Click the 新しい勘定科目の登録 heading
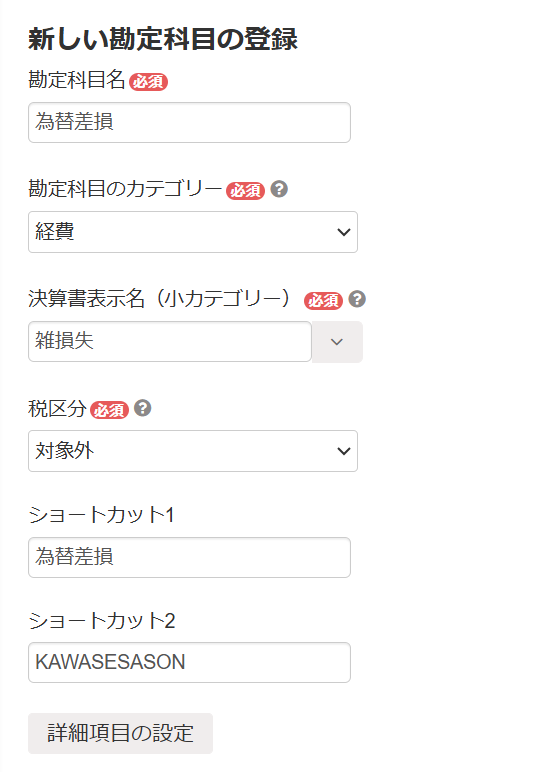The height and width of the screenshot is (772, 535). pyautogui.click(x=163, y=39)
